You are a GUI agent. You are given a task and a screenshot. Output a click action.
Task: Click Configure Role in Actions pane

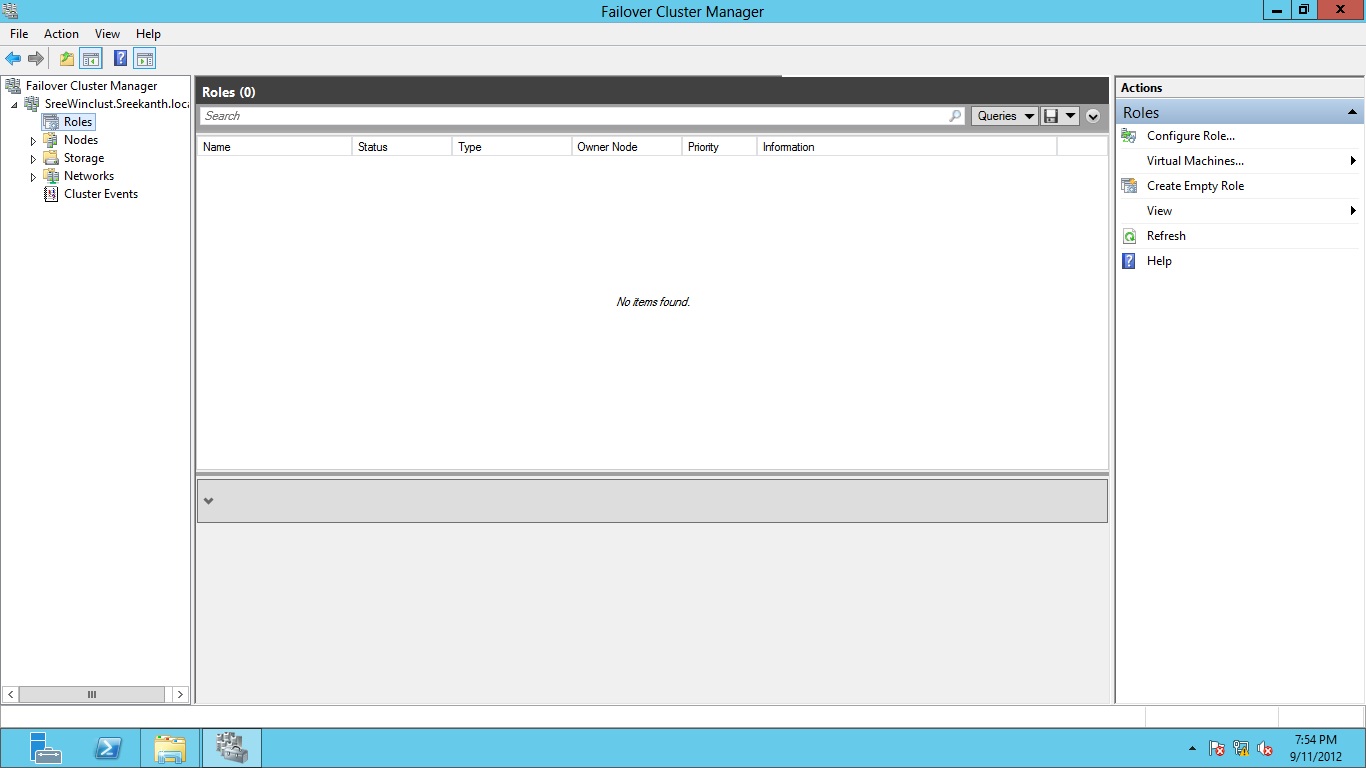click(1190, 136)
